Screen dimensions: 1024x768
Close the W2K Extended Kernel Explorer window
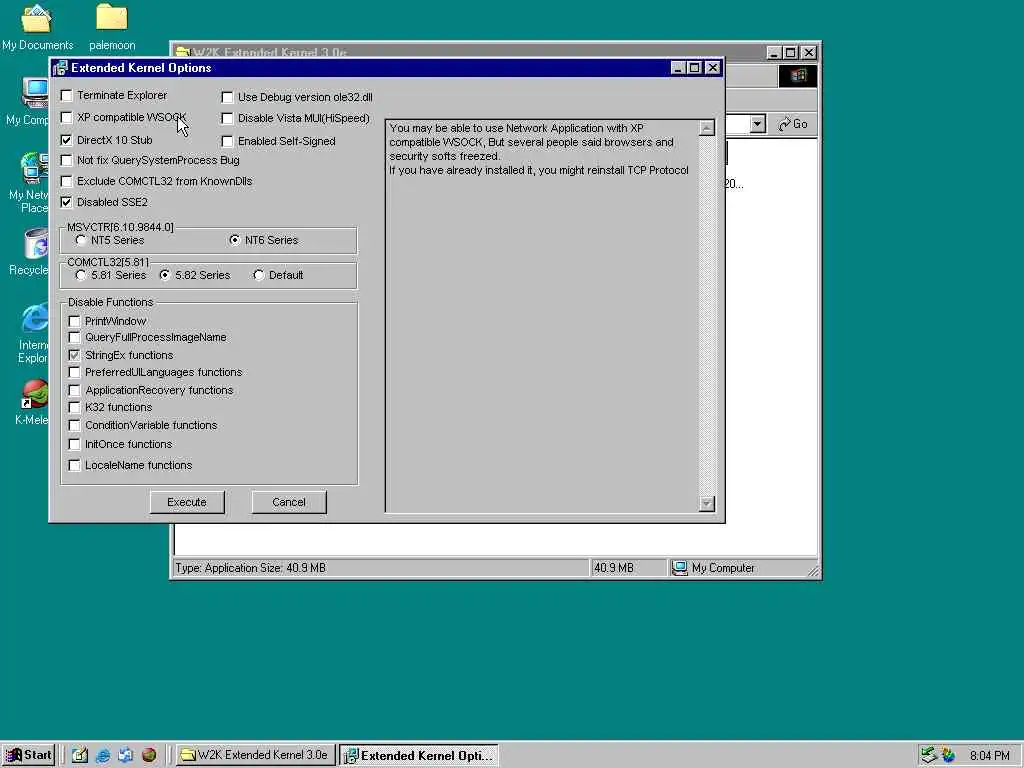(x=808, y=53)
